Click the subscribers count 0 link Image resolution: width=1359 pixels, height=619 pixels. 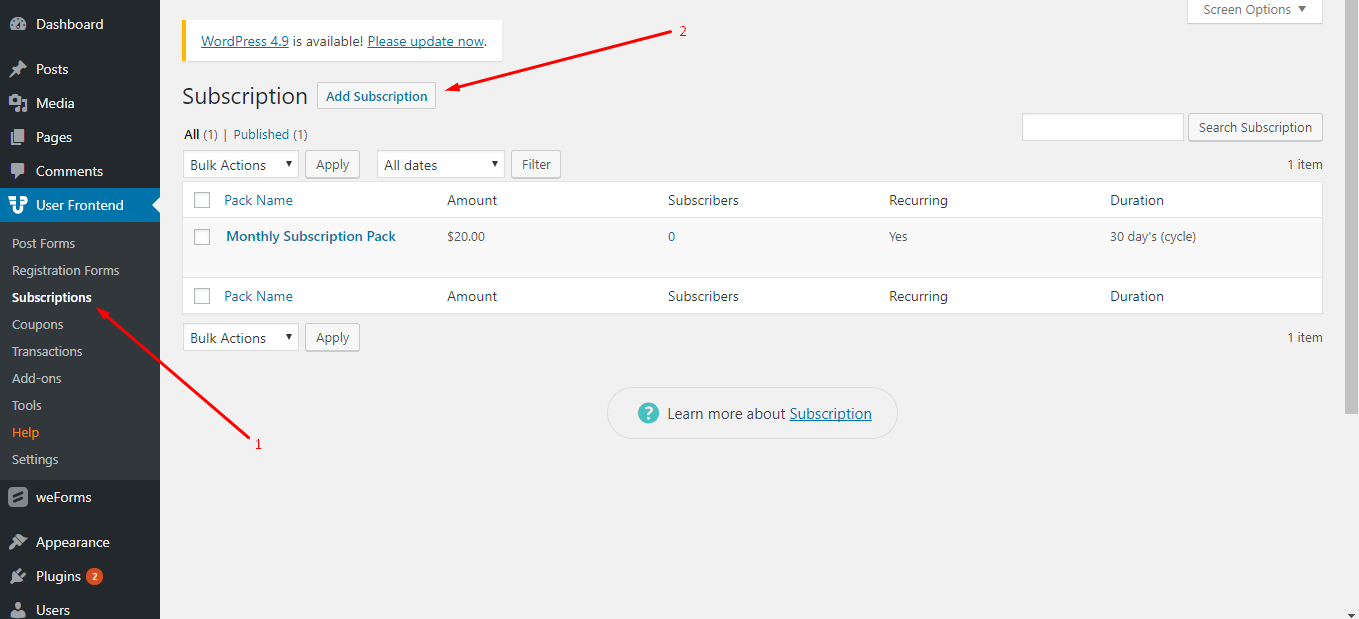672,237
